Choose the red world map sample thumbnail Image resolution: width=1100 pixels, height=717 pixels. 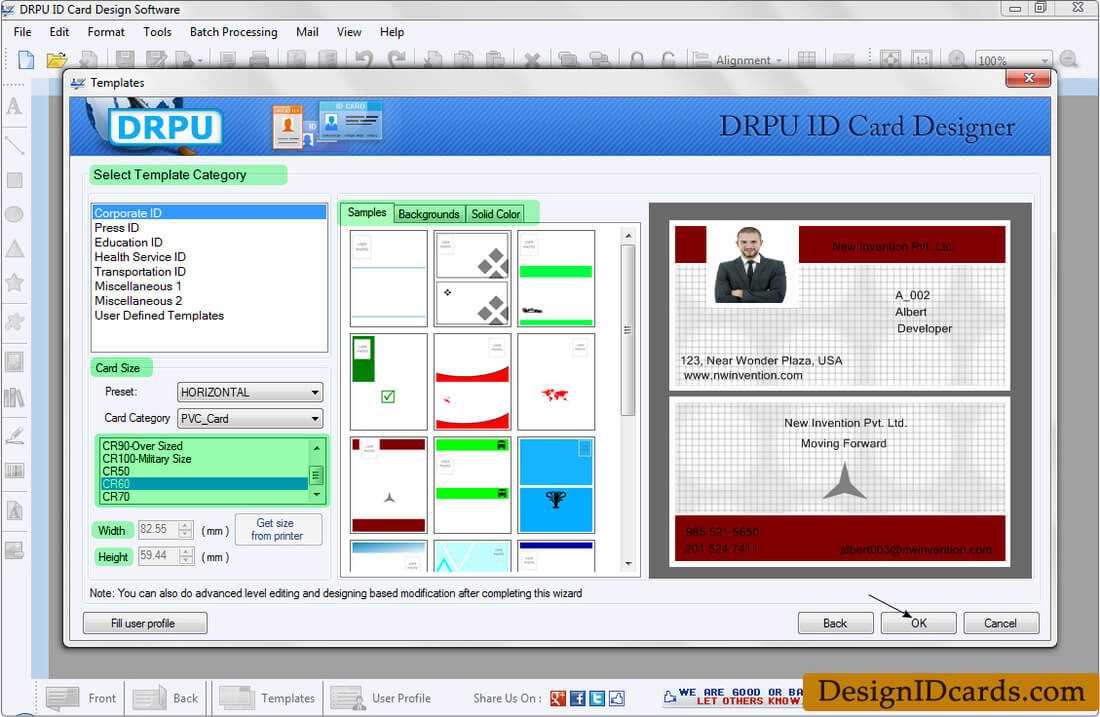[556, 382]
